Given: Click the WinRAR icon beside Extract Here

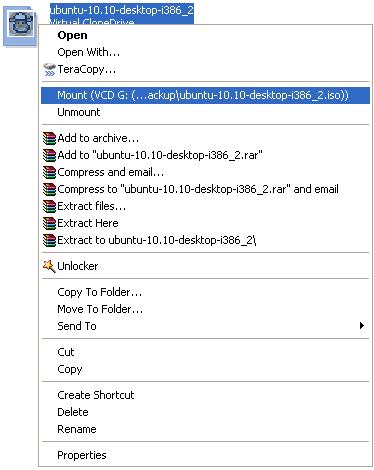Looking at the screenshot, I should 49,223.
